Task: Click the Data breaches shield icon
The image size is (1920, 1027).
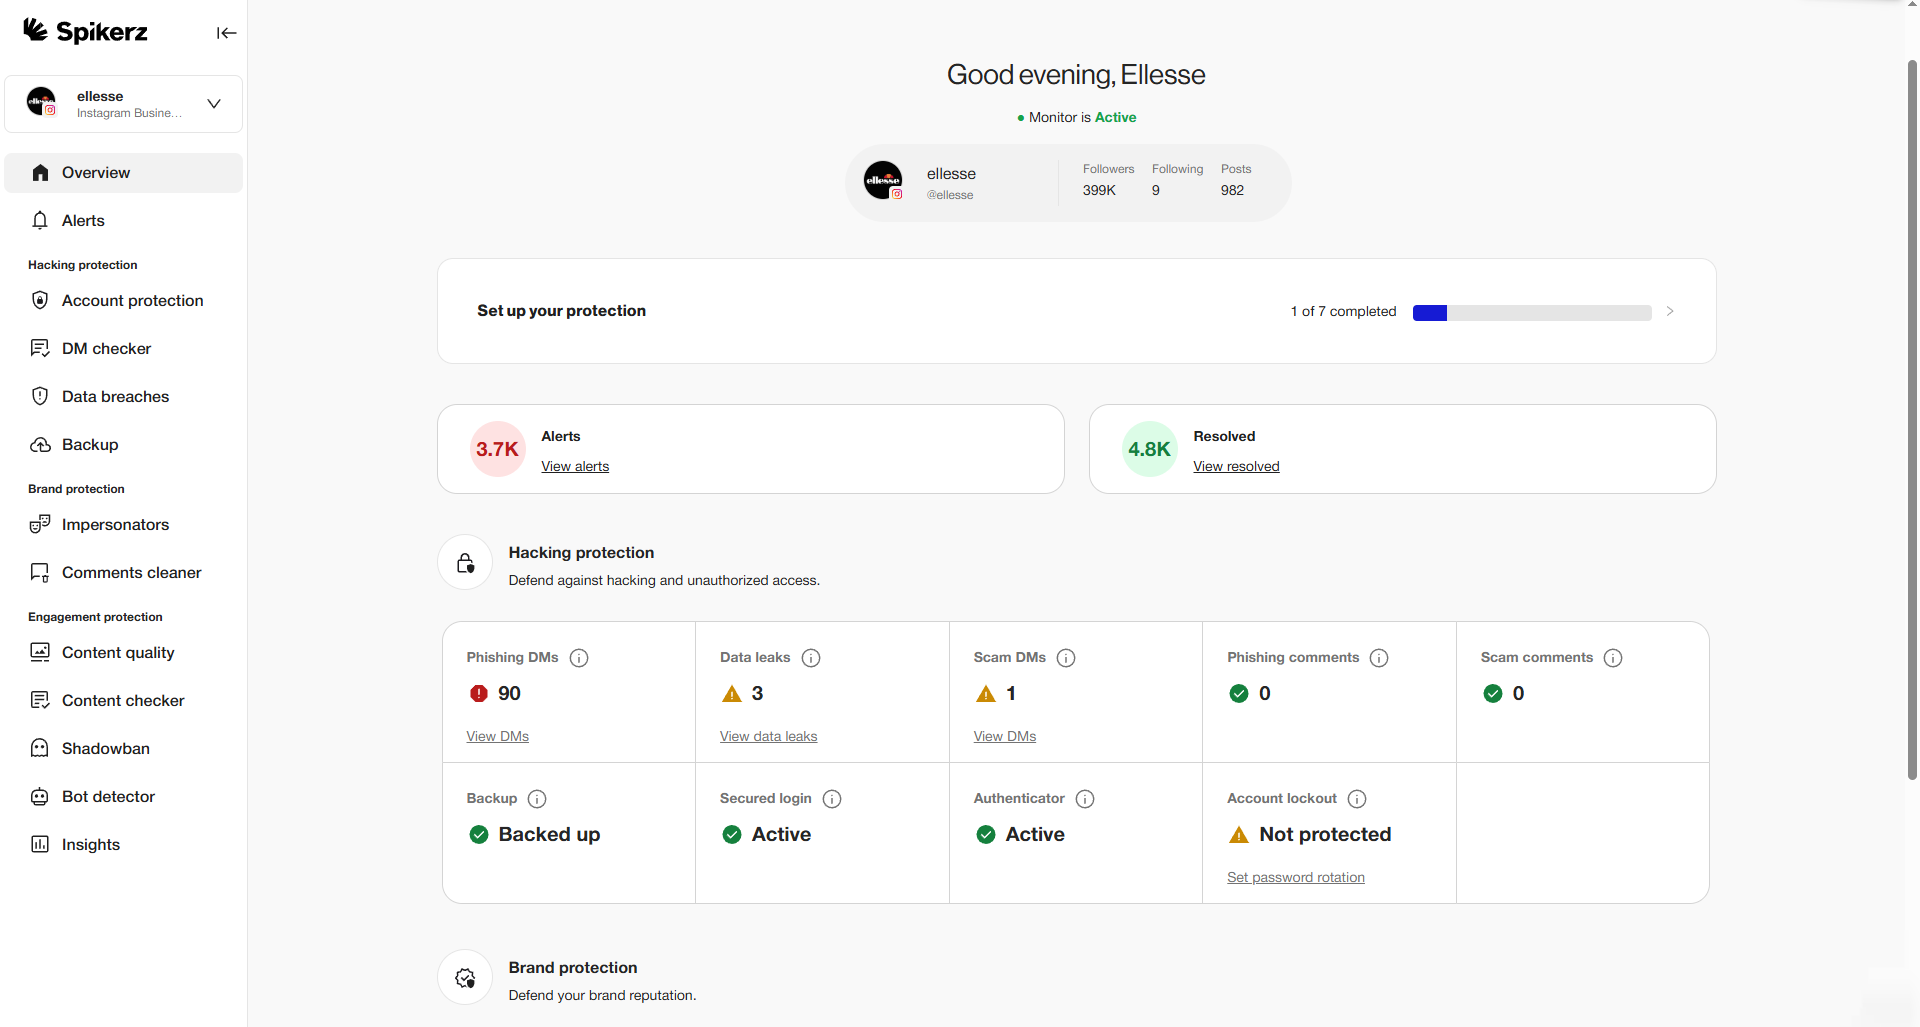Action: pyautogui.click(x=40, y=397)
